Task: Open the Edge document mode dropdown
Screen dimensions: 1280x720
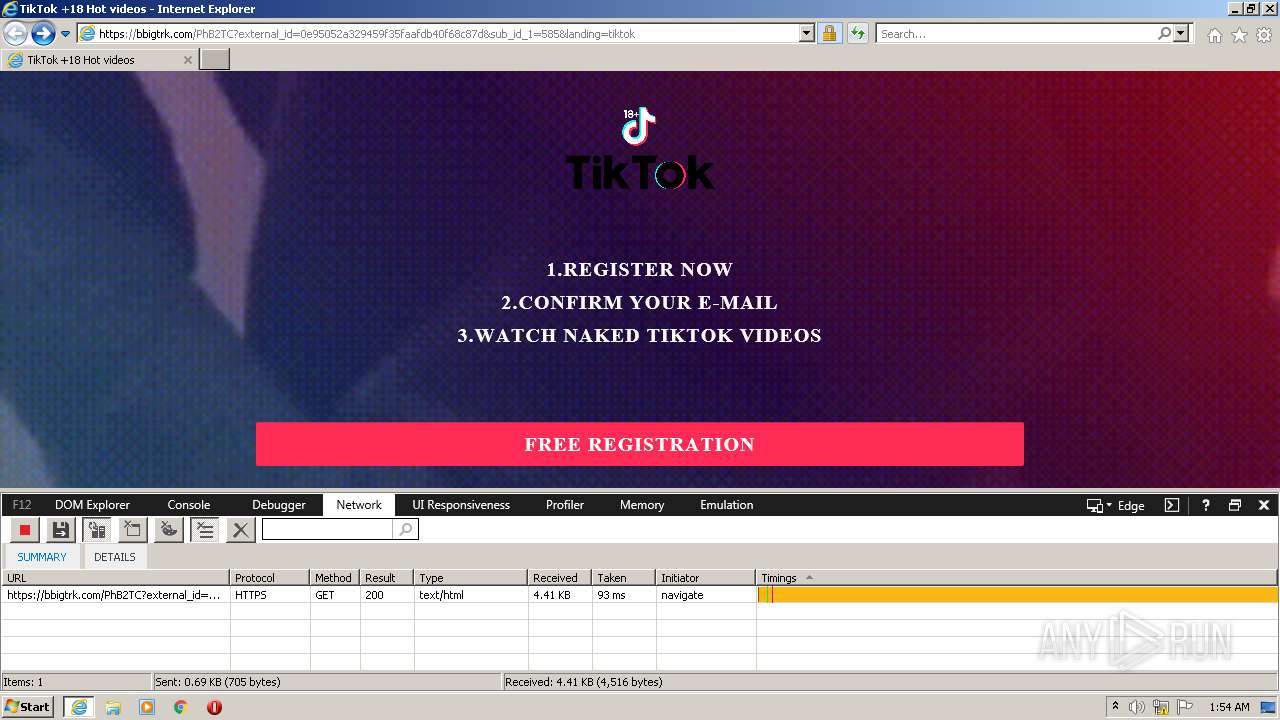Action: click(1116, 505)
